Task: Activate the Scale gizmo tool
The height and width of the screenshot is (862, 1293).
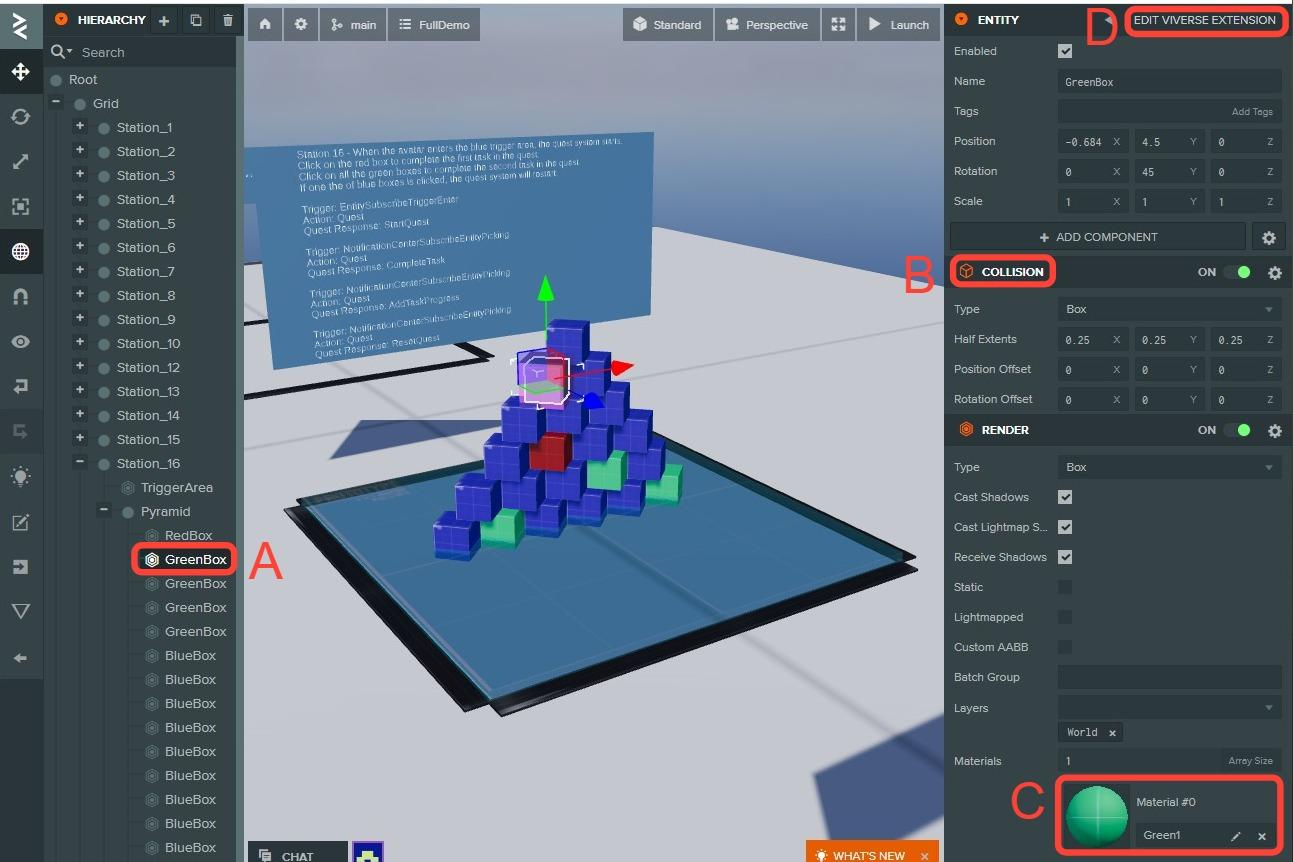Action: click(x=20, y=162)
